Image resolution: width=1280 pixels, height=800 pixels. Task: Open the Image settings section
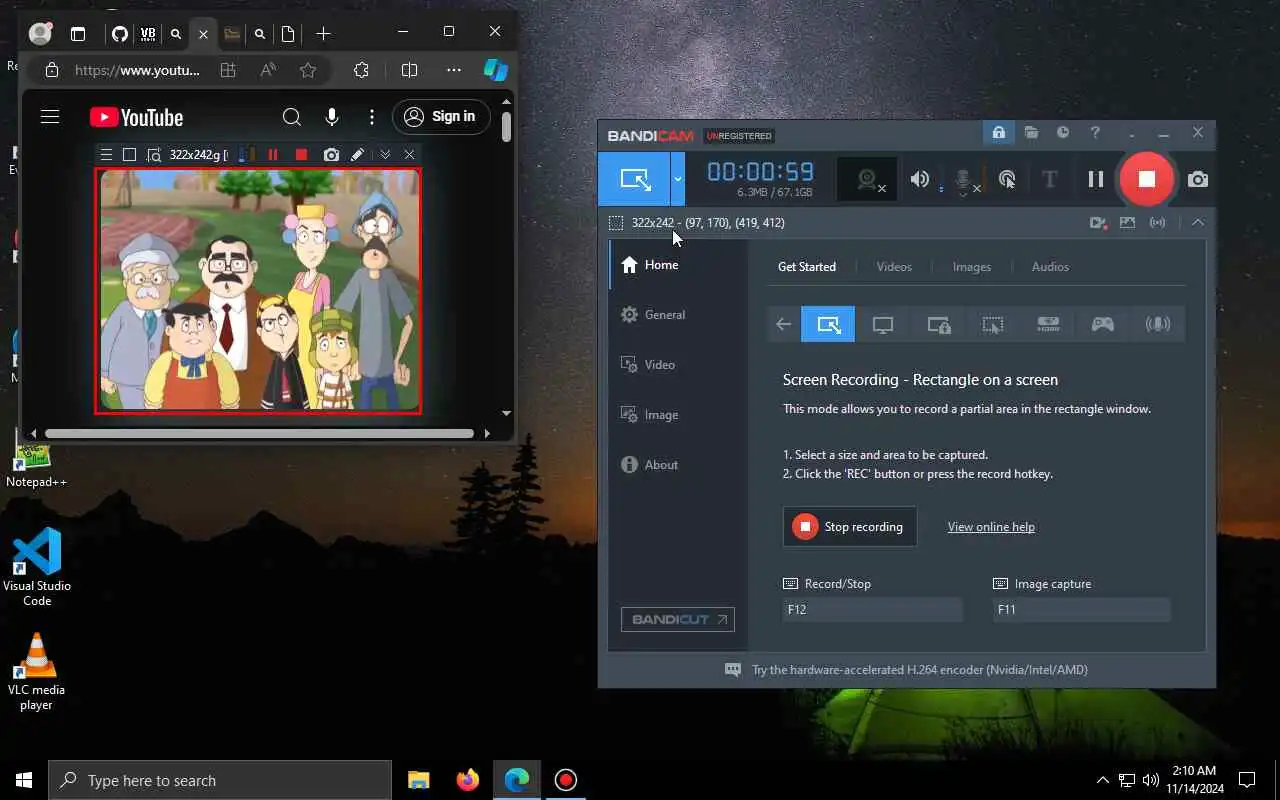pyautogui.click(x=678, y=415)
